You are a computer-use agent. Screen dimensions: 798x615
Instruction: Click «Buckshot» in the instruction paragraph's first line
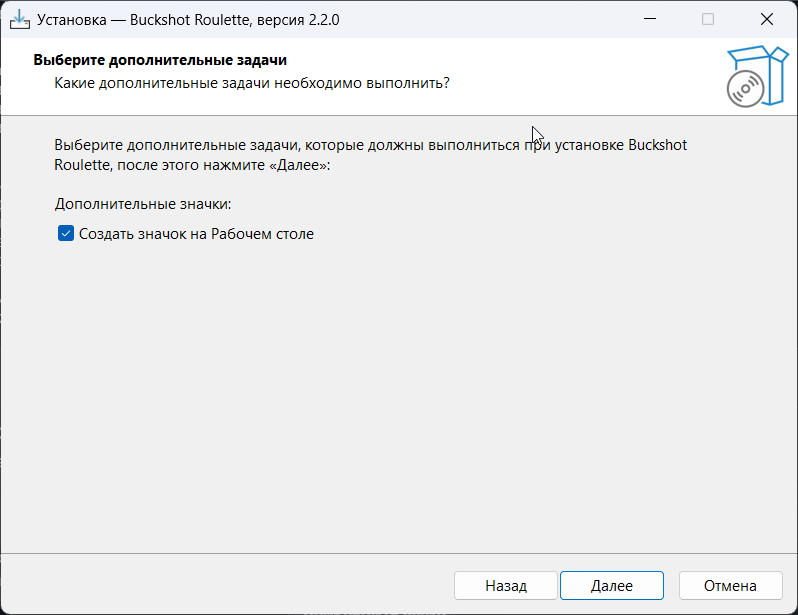[658, 145]
